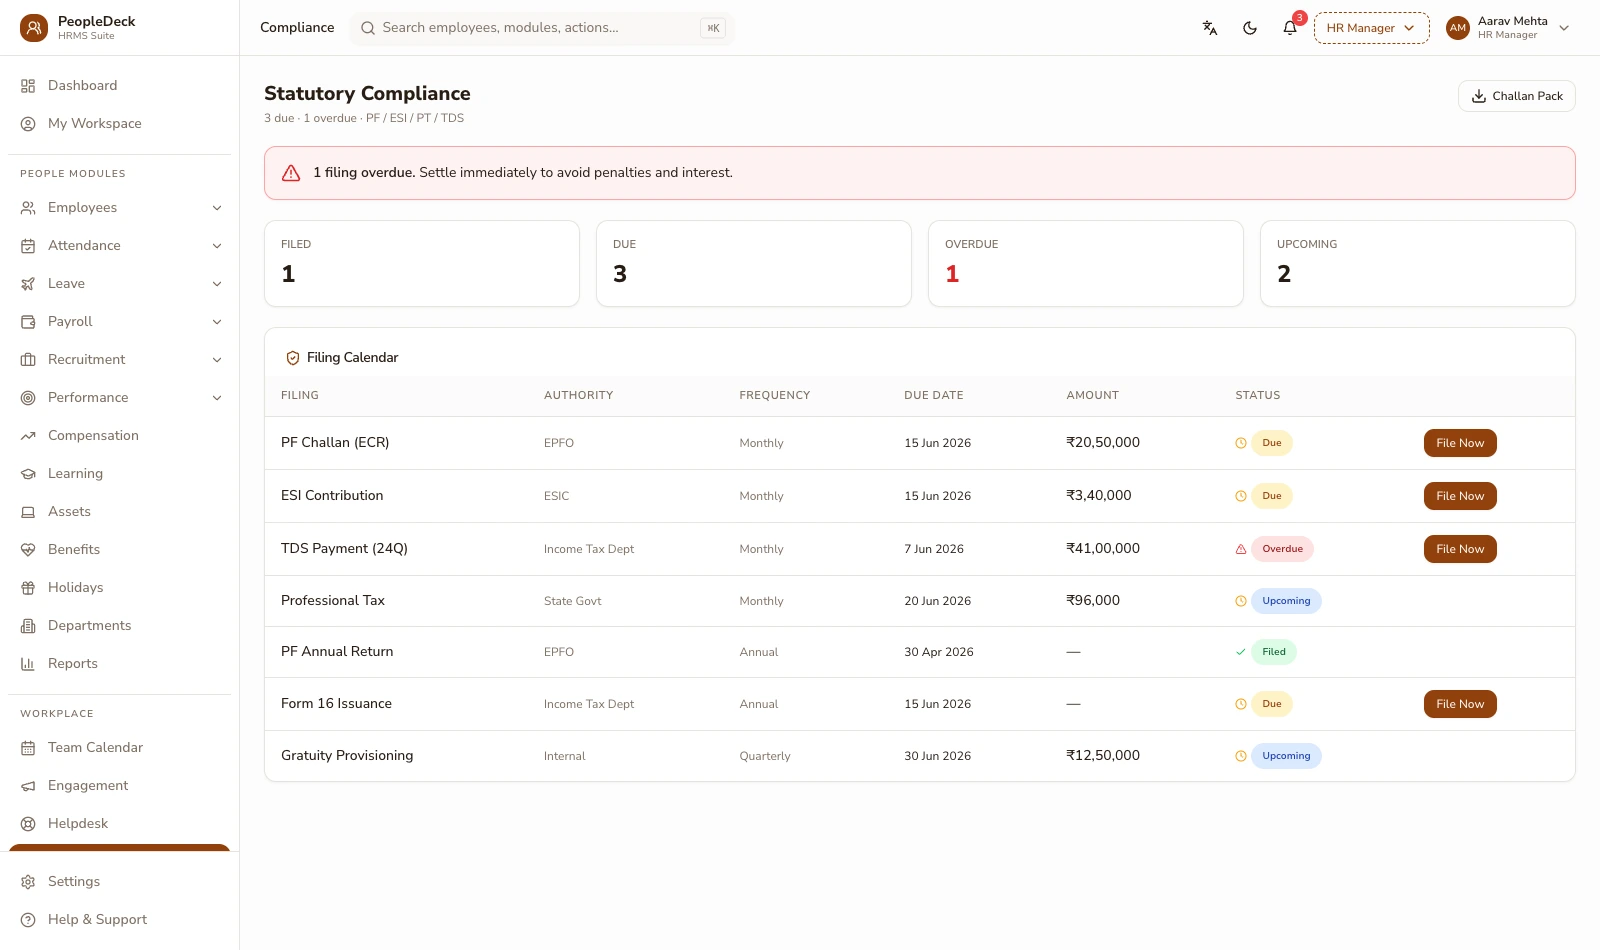This screenshot has height=950, width=1600.
Task: Click the Engagement megaphone icon
Action: click(x=28, y=786)
